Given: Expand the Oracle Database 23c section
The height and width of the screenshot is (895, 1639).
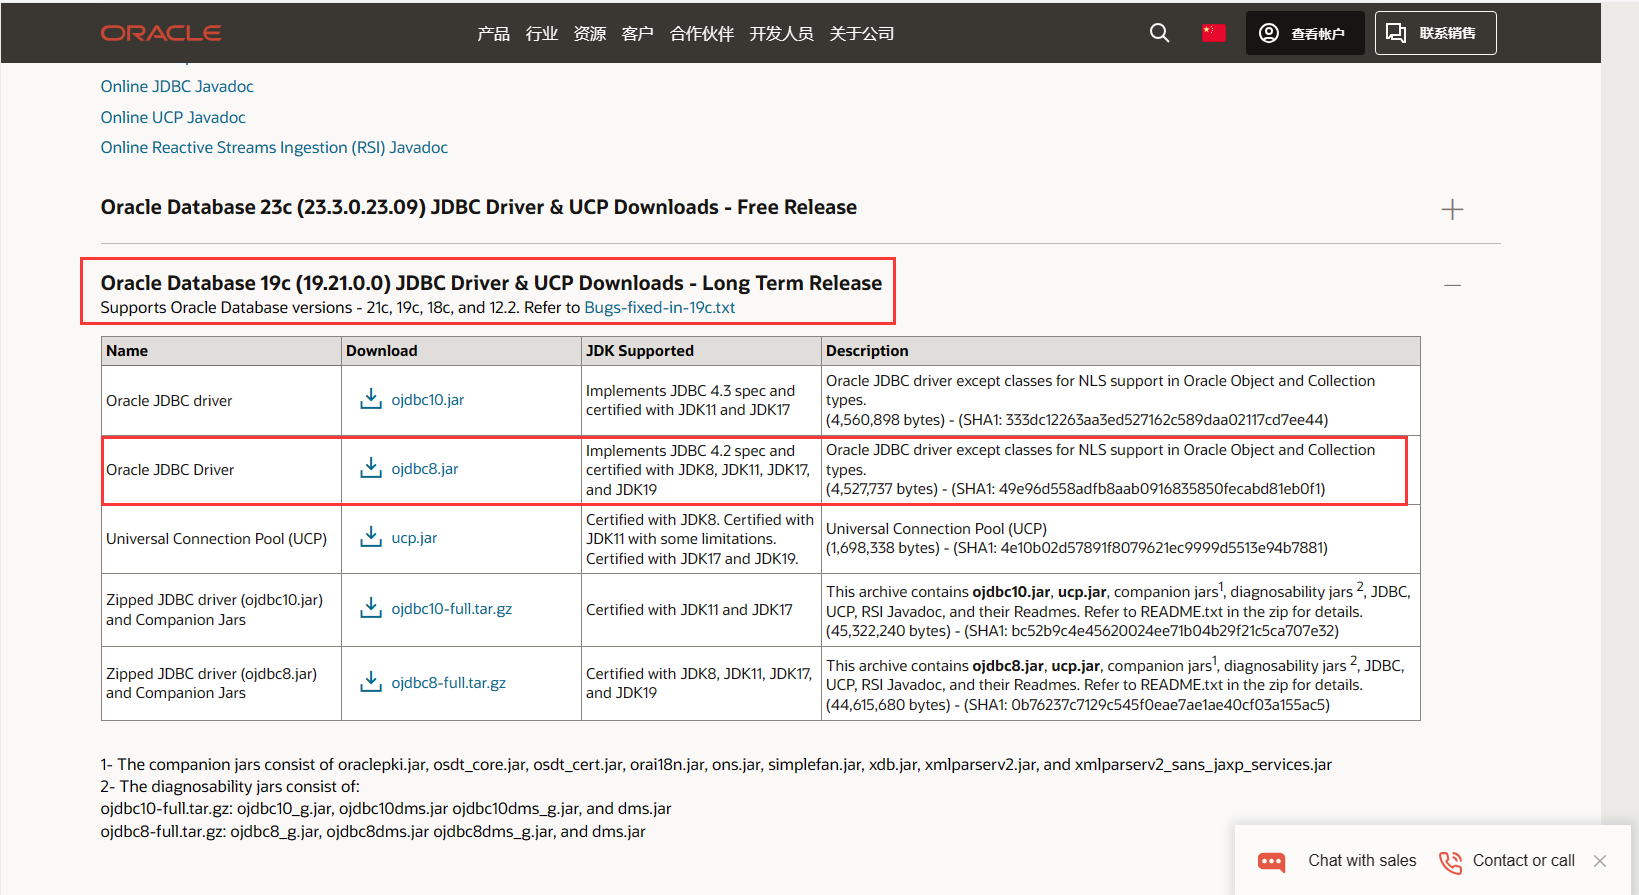Looking at the screenshot, I should click(x=1452, y=209).
